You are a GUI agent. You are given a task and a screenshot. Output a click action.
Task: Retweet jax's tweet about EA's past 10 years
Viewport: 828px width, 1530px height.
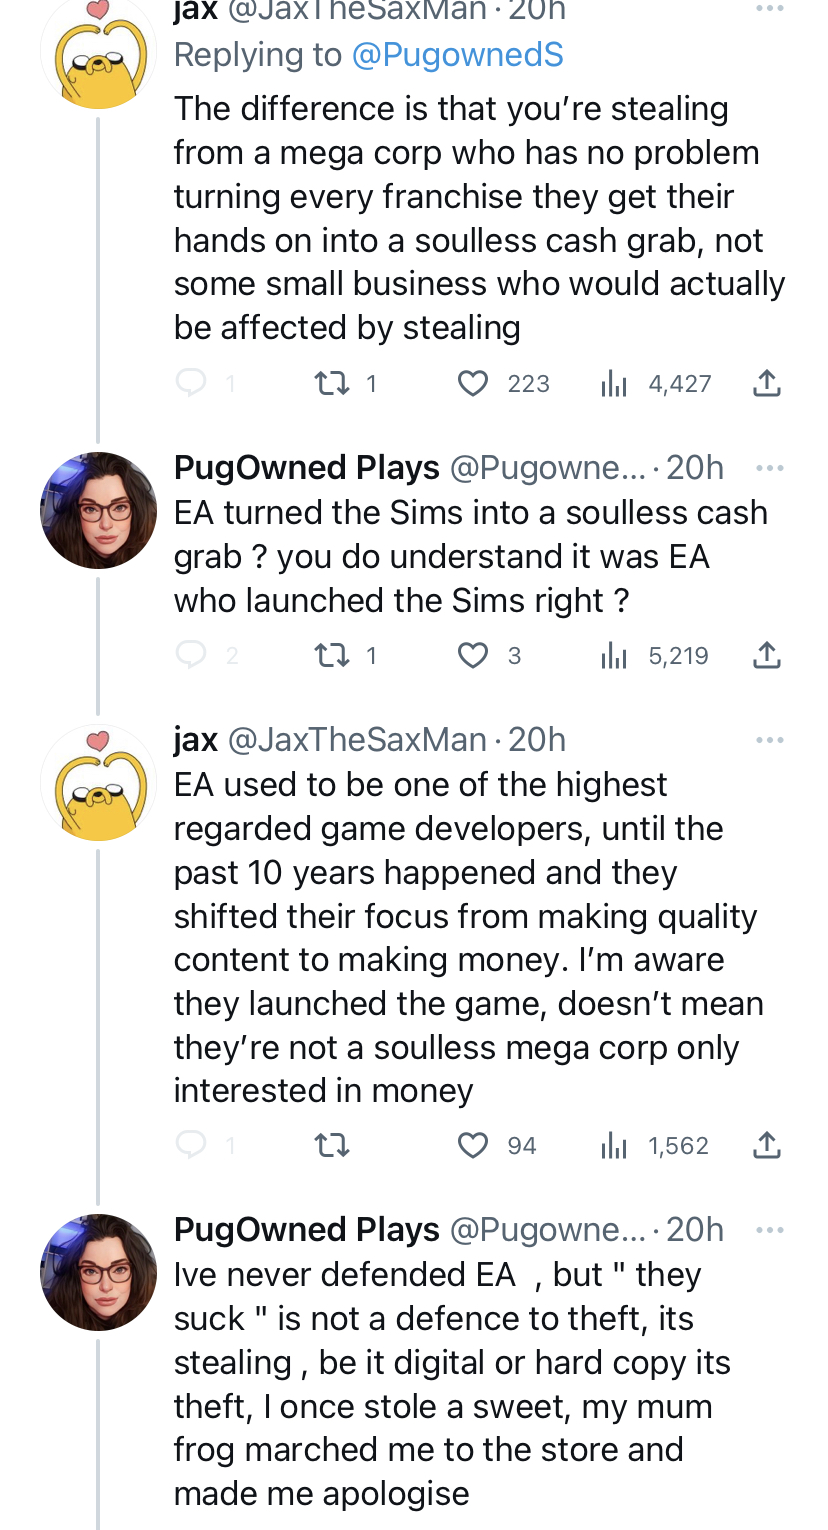point(332,1145)
